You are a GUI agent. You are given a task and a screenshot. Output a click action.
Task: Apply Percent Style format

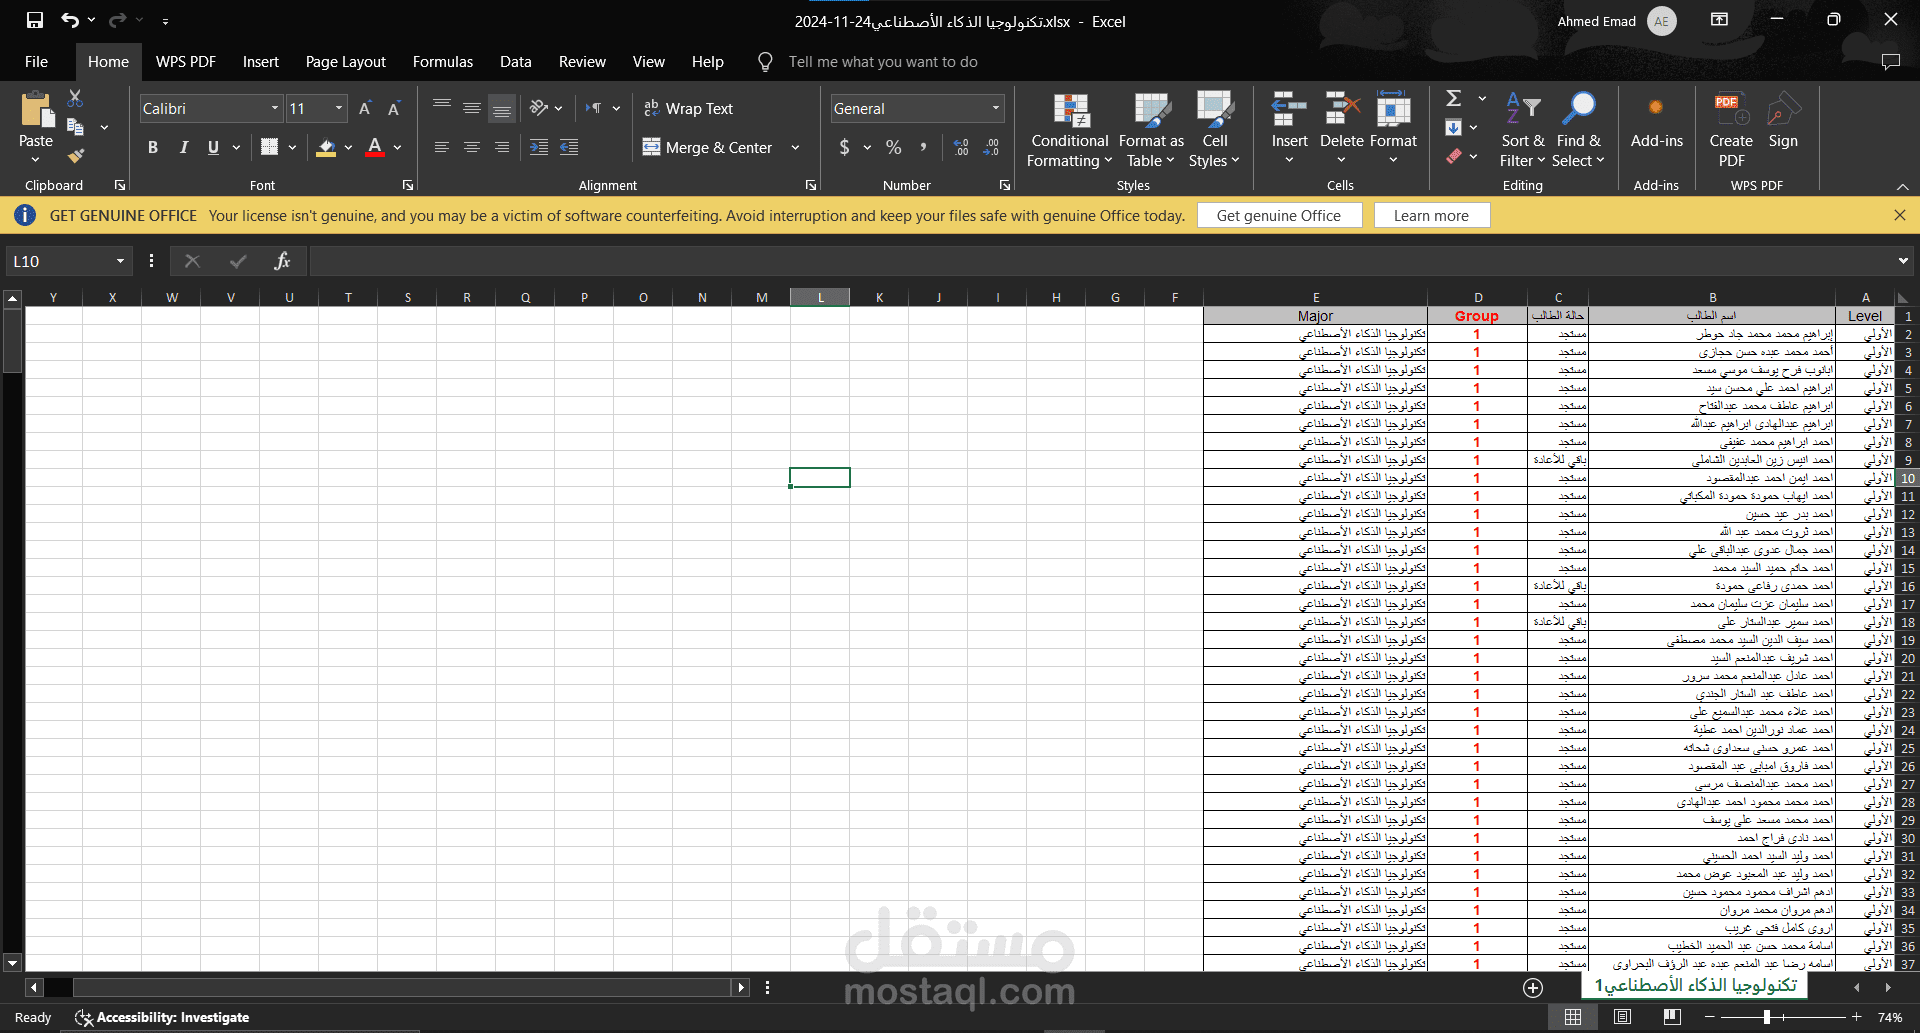894,147
